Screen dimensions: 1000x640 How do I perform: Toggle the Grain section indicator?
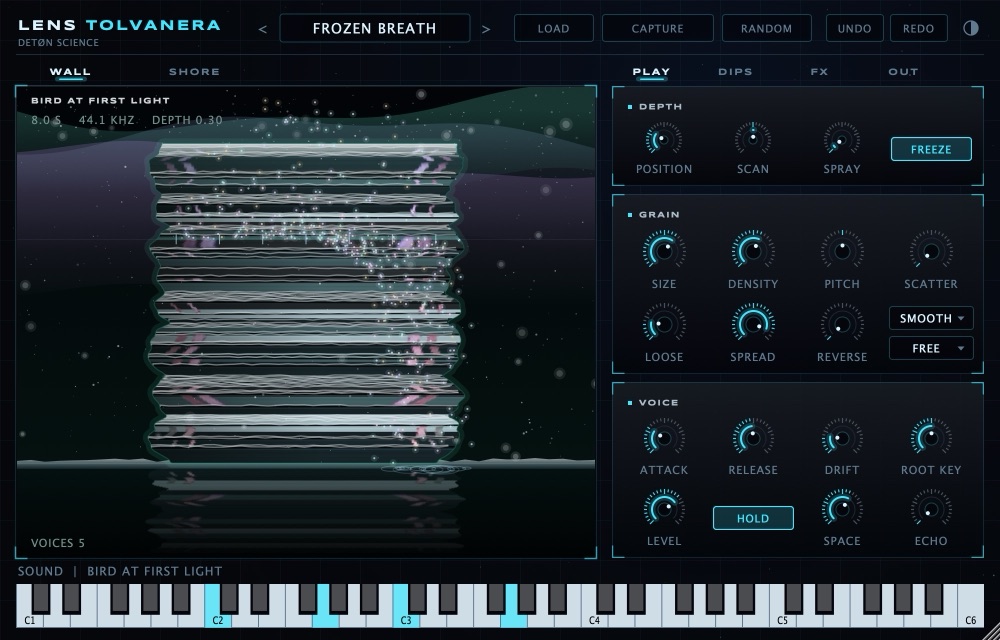[x=630, y=215]
